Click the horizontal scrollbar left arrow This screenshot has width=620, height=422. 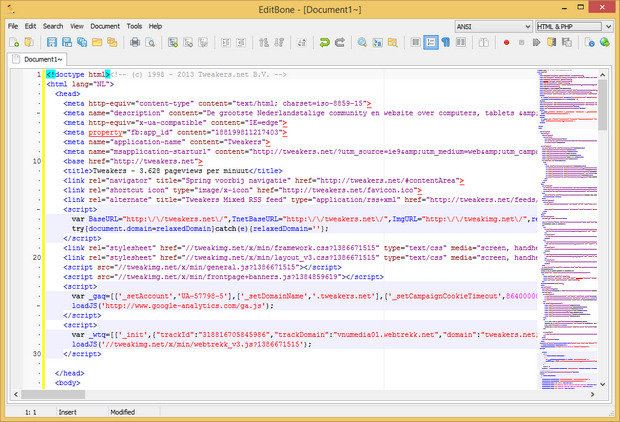(x=16, y=394)
